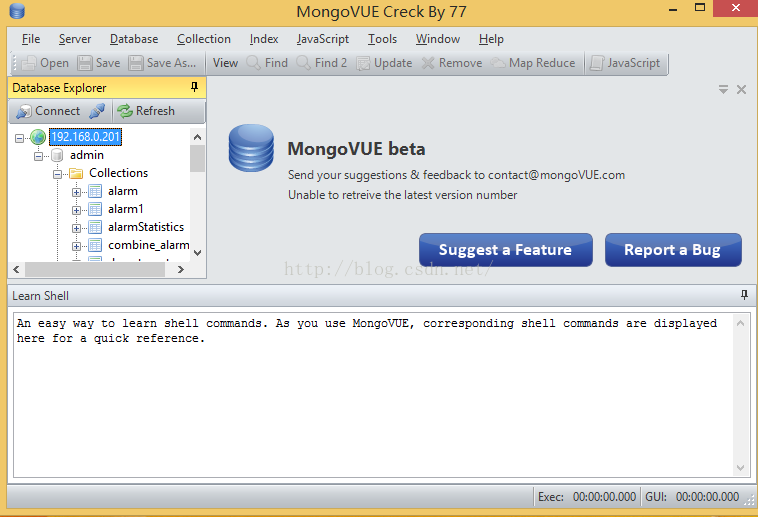The height and width of the screenshot is (517, 758).
Task: Click the MongoVUE logo in title bar
Action: point(17,11)
